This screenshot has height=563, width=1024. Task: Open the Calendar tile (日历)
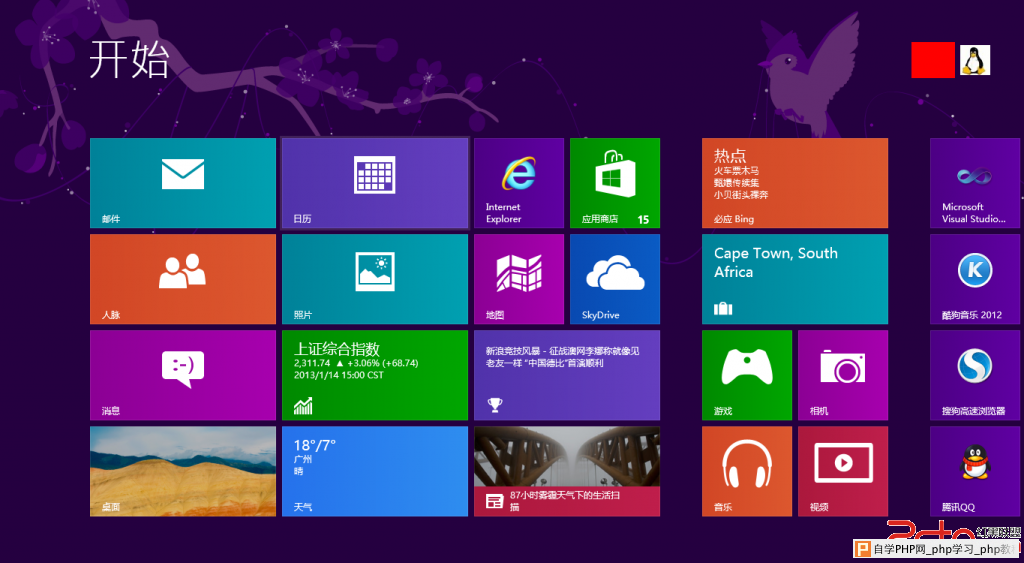pos(375,183)
